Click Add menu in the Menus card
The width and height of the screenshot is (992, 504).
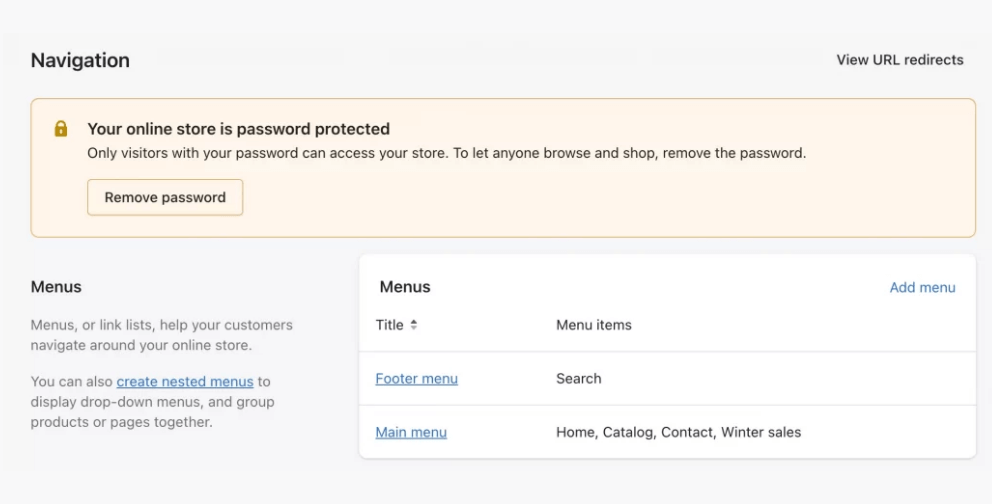pos(922,287)
